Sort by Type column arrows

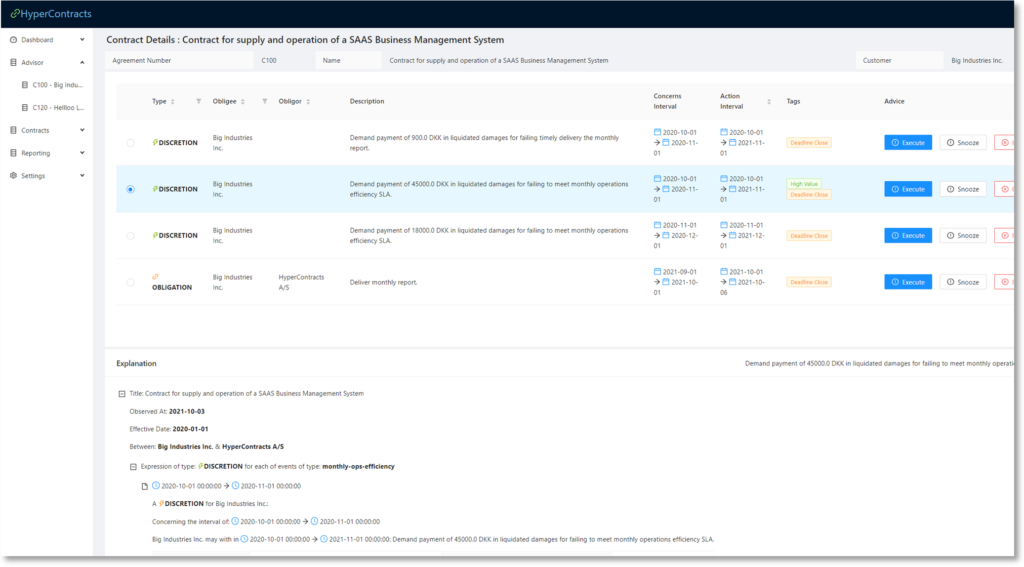172,101
